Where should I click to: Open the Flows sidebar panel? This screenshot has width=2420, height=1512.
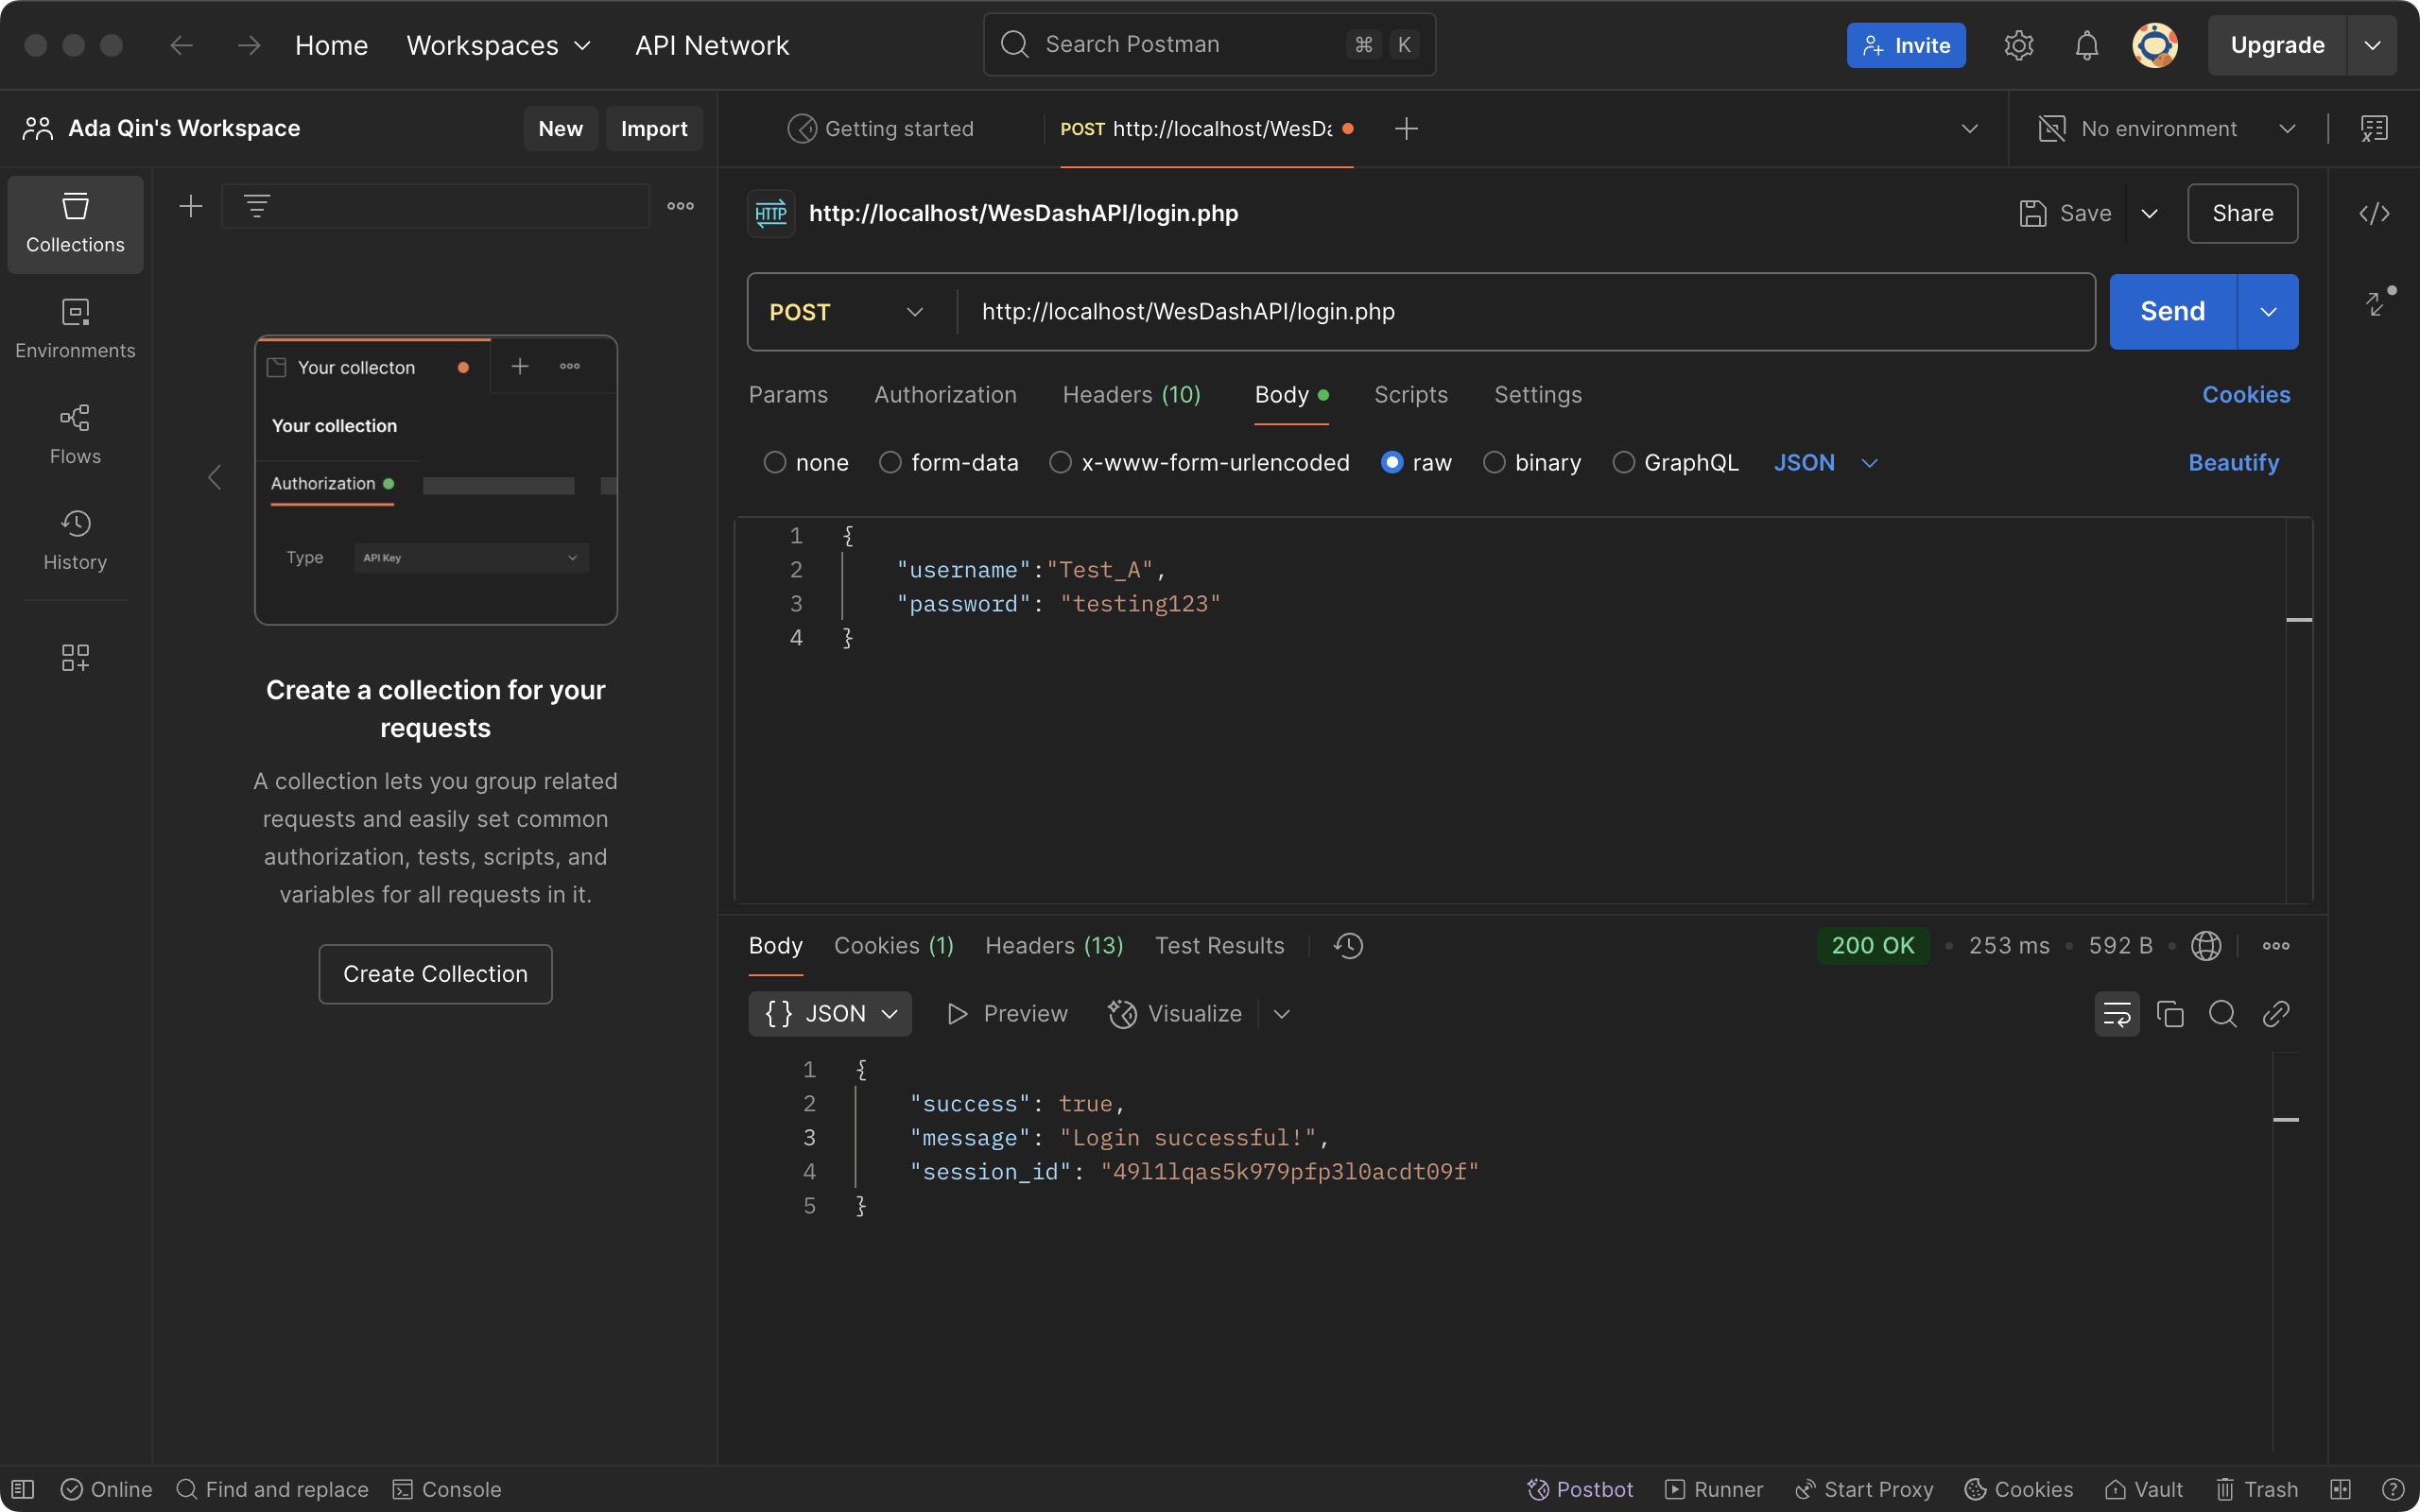[x=75, y=434]
